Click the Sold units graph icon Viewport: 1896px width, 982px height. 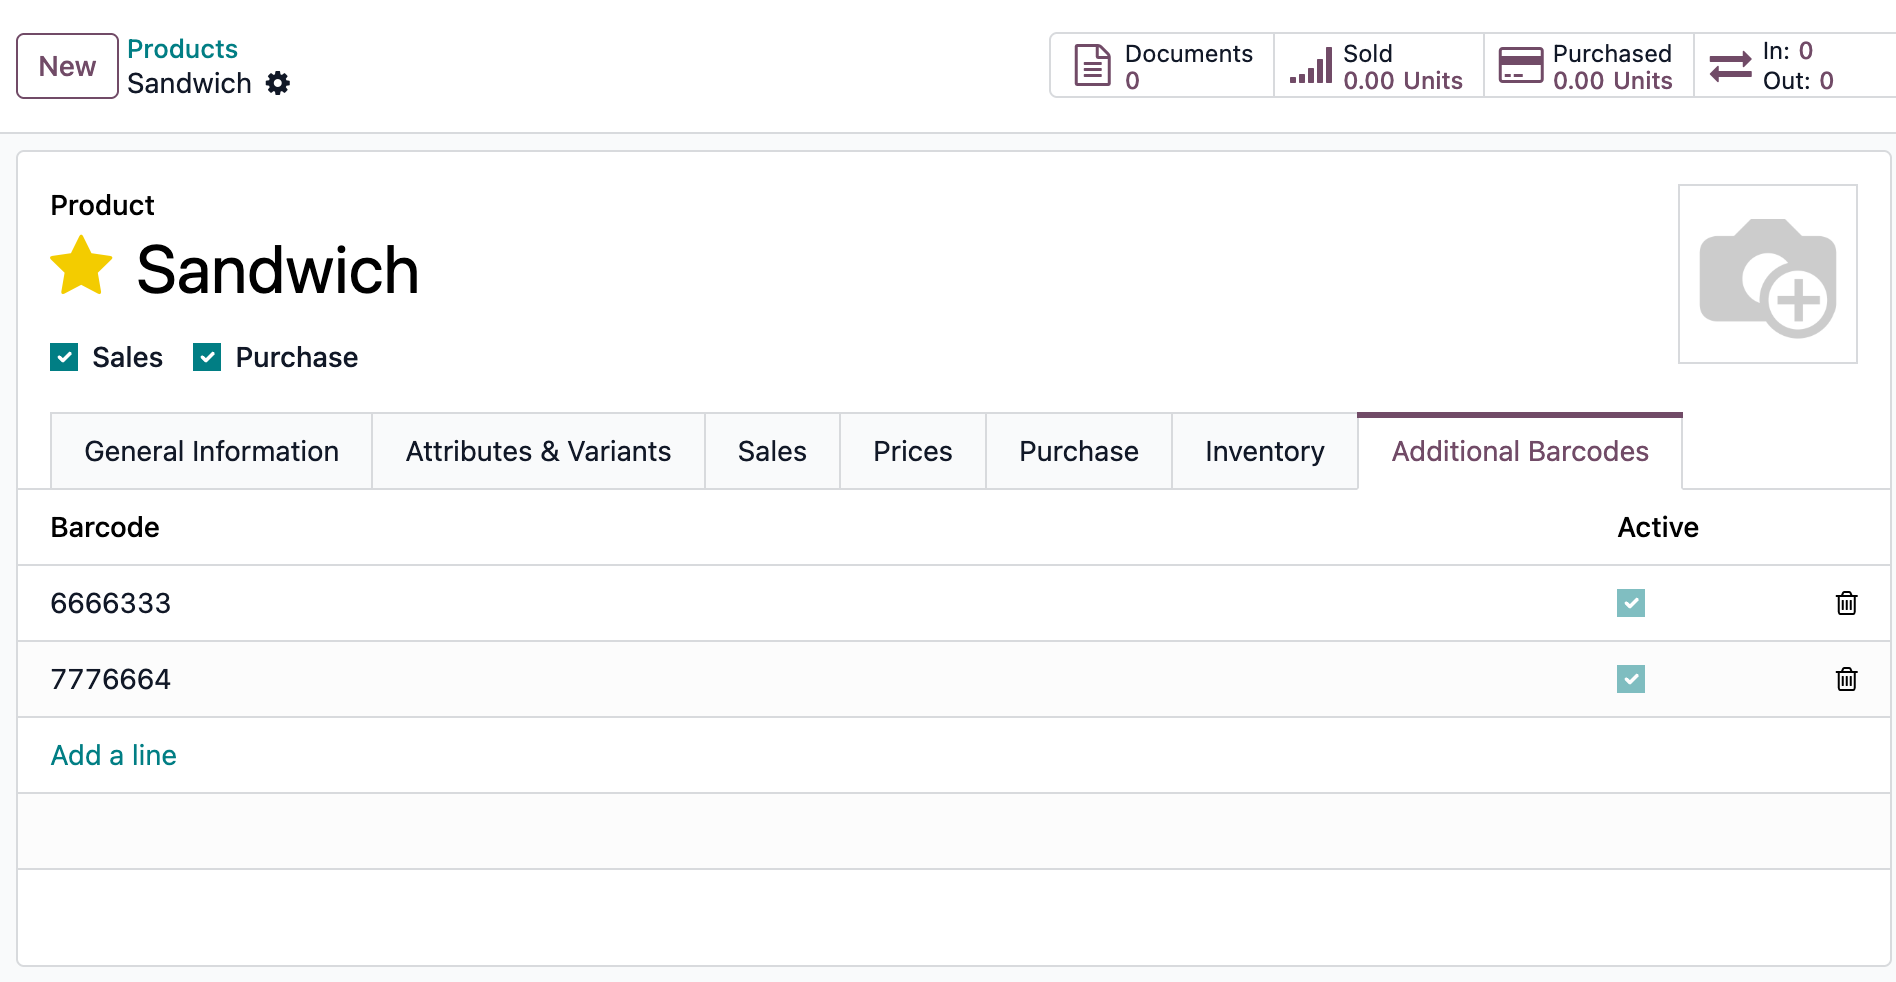click(1313, 65)
